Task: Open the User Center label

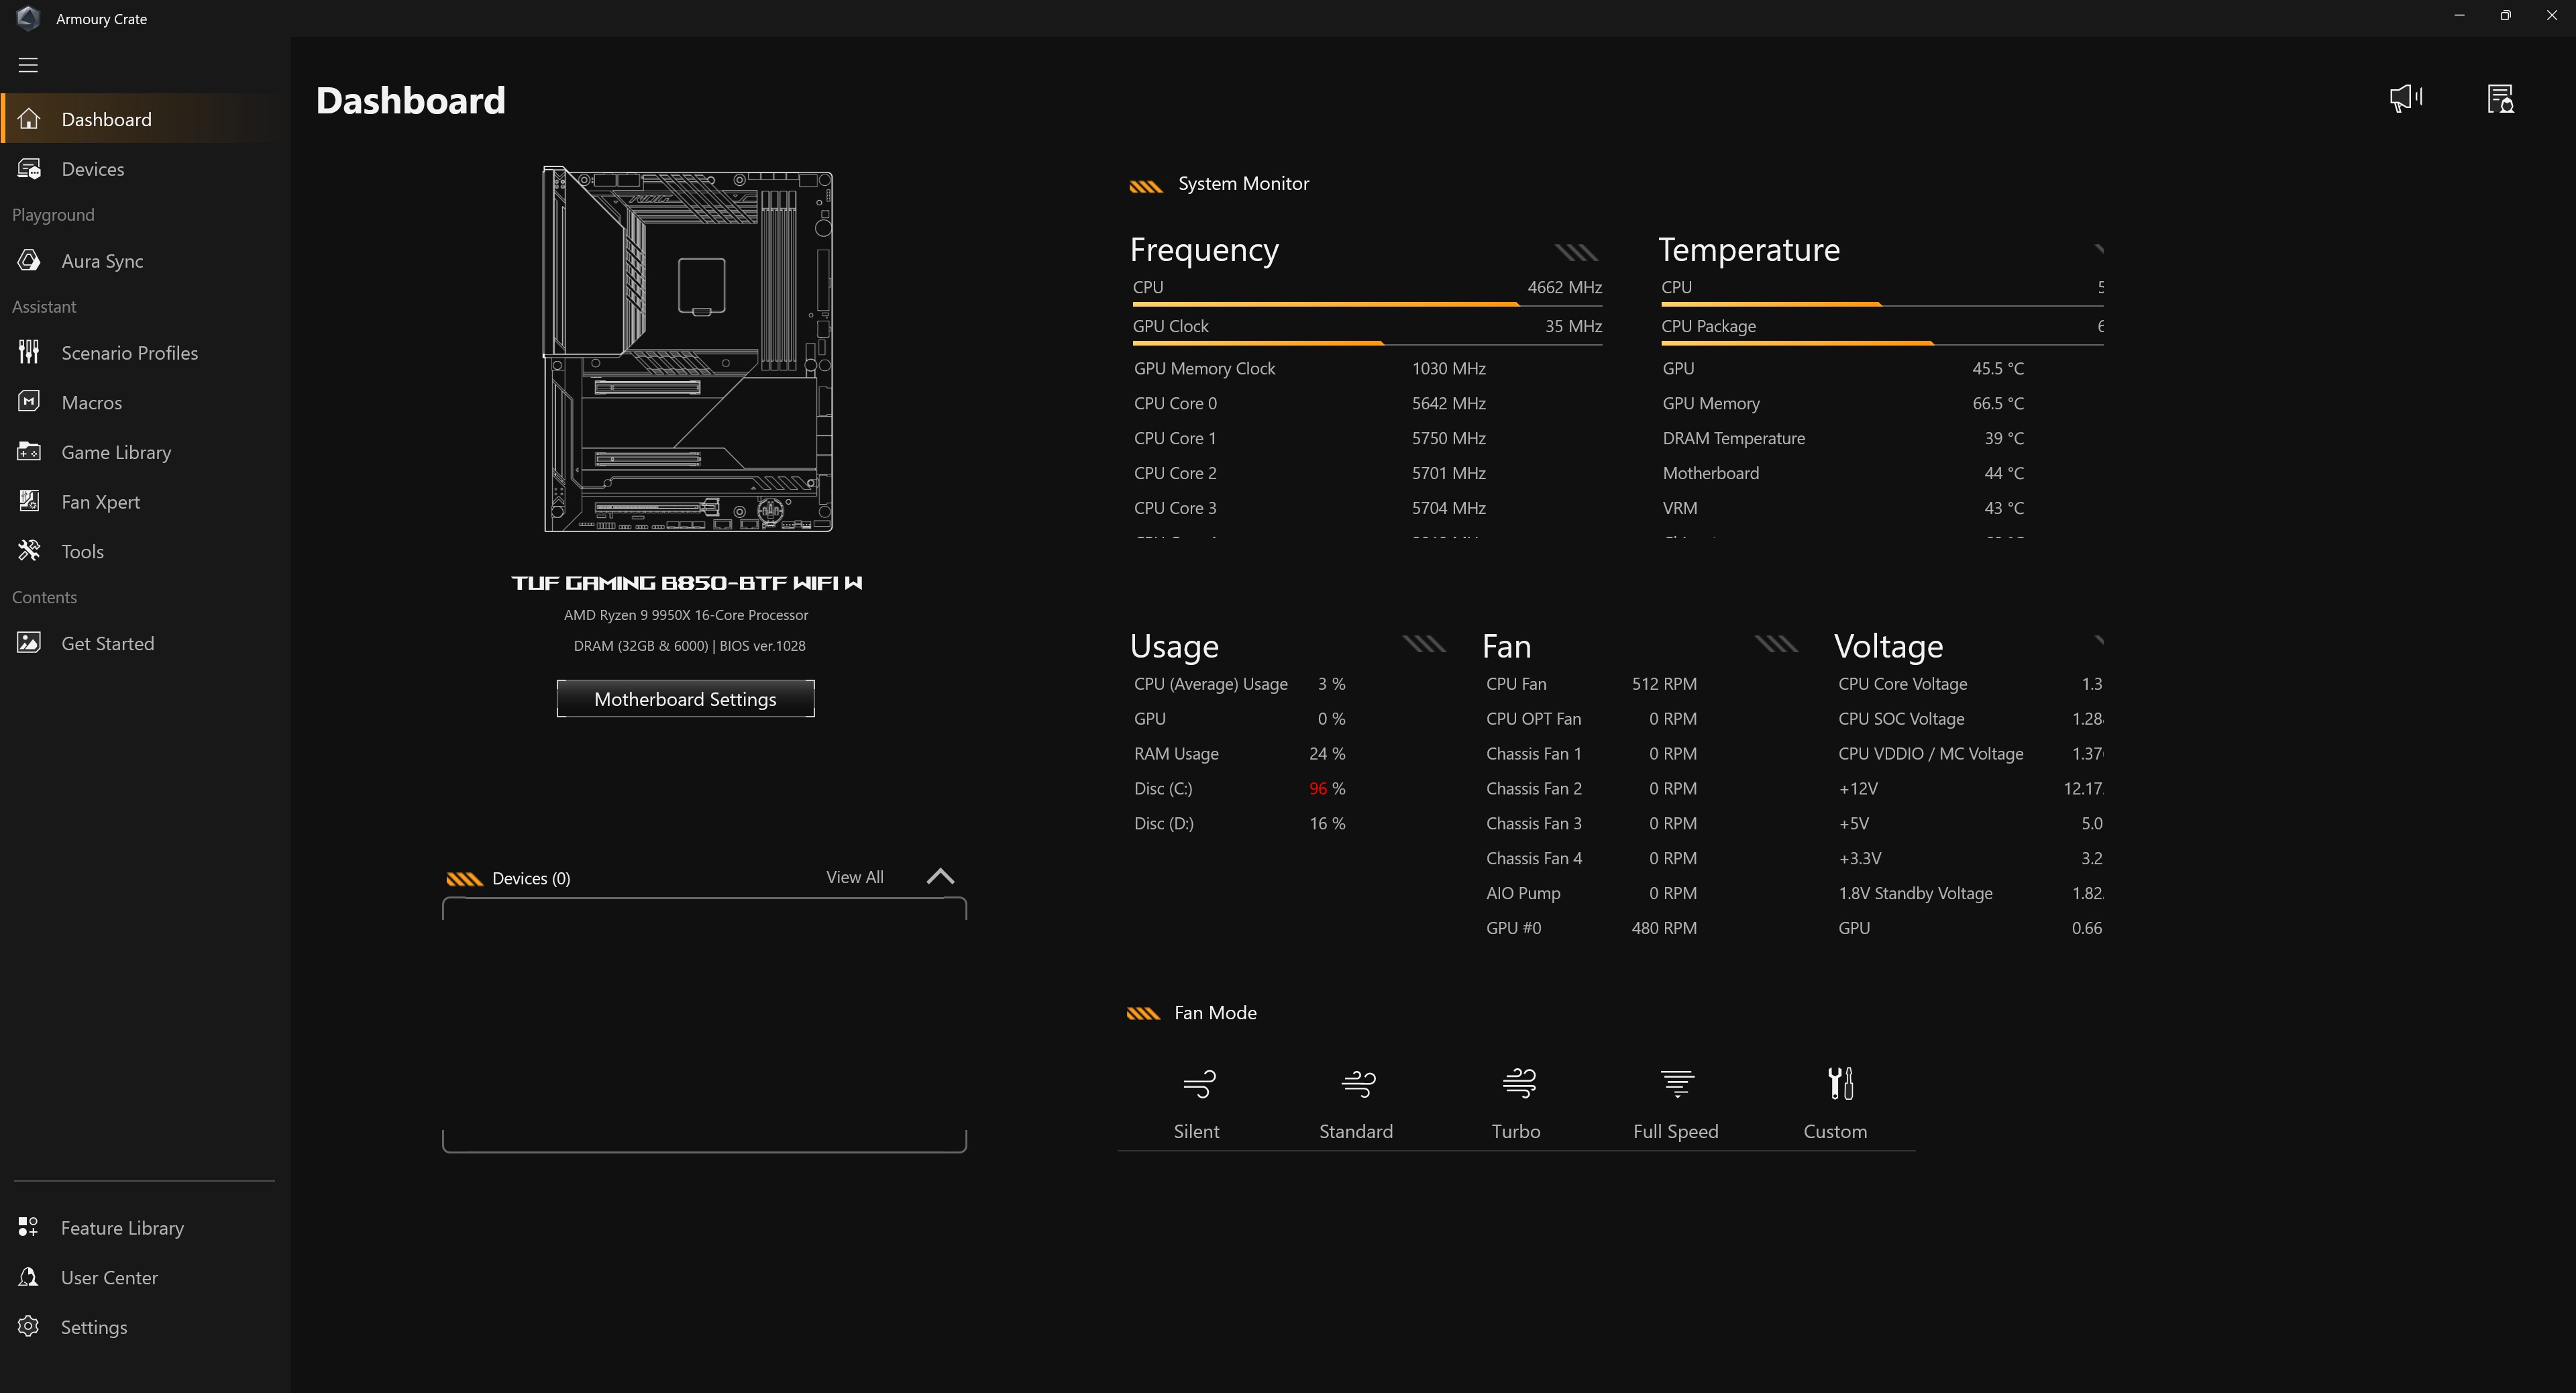Action: pyautogui.click(x=109, y=1277)
